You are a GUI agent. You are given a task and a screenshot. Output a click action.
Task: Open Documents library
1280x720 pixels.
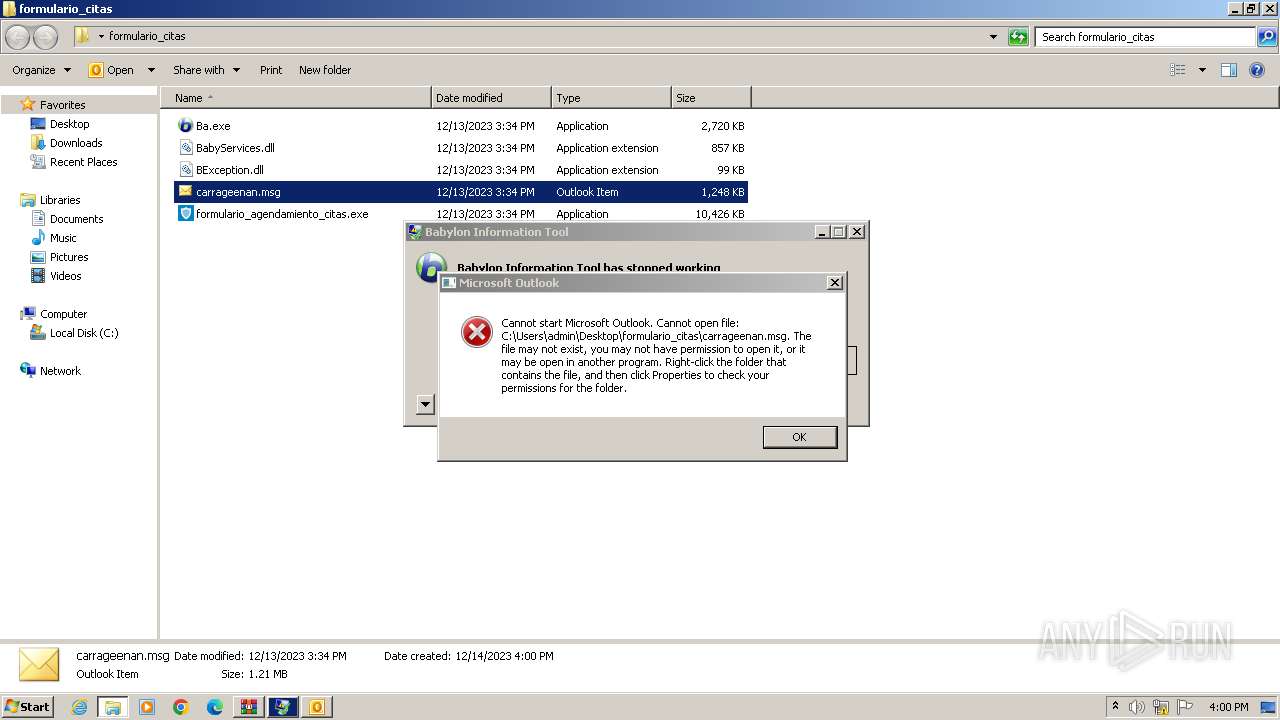pos(76,219)
